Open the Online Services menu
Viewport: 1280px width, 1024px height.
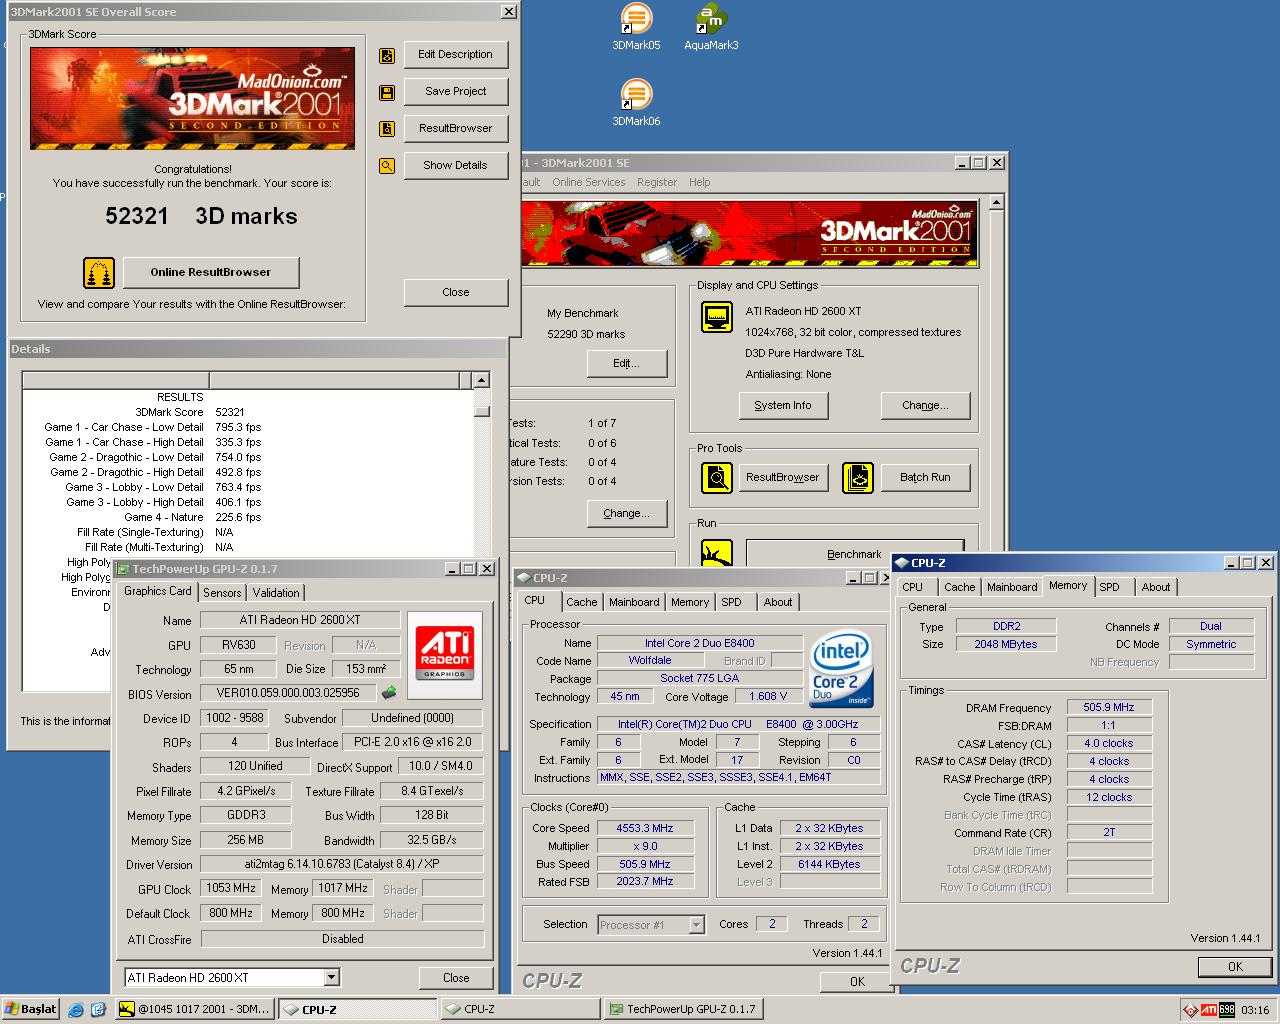click(588, 182)
